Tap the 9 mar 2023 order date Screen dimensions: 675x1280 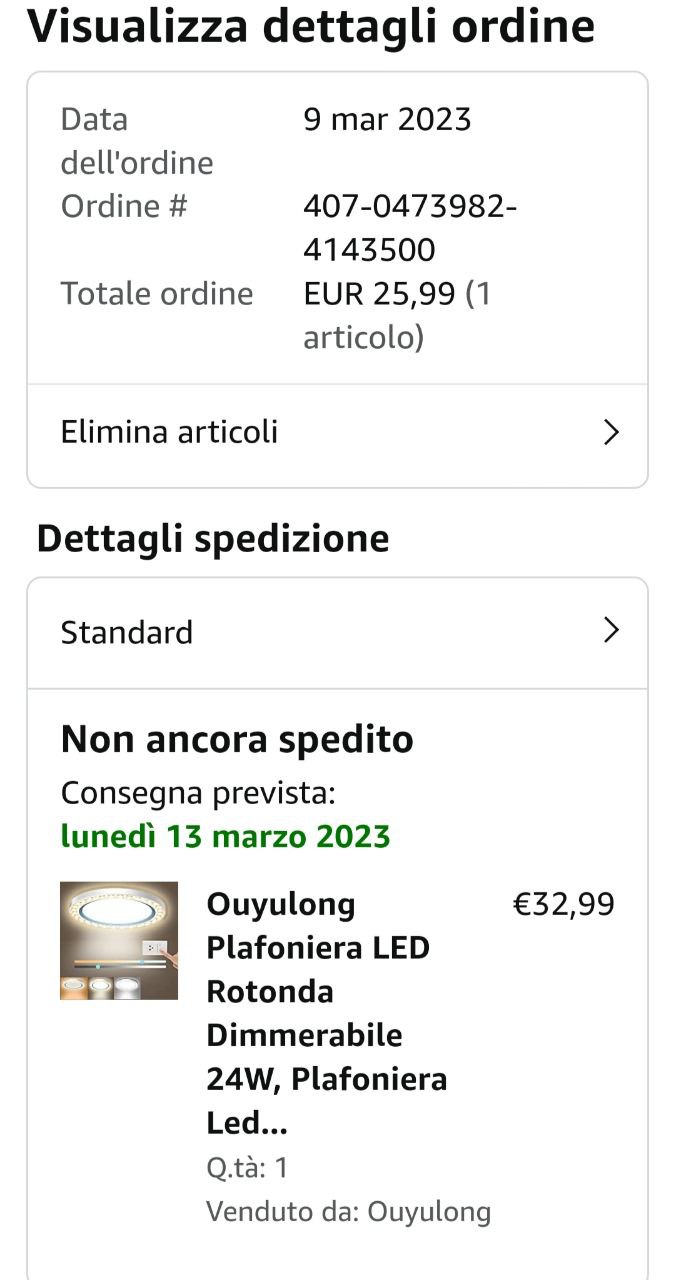point(387,119)
